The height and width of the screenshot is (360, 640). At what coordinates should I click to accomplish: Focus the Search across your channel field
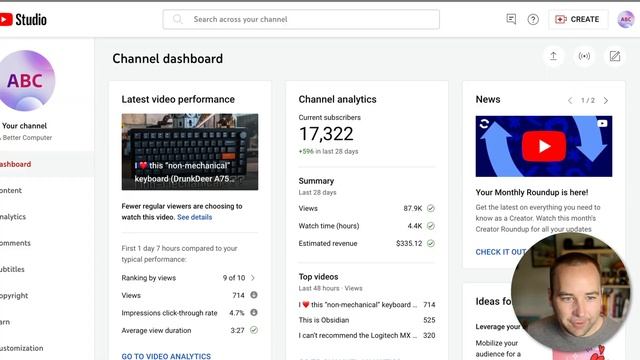[301, 19]
